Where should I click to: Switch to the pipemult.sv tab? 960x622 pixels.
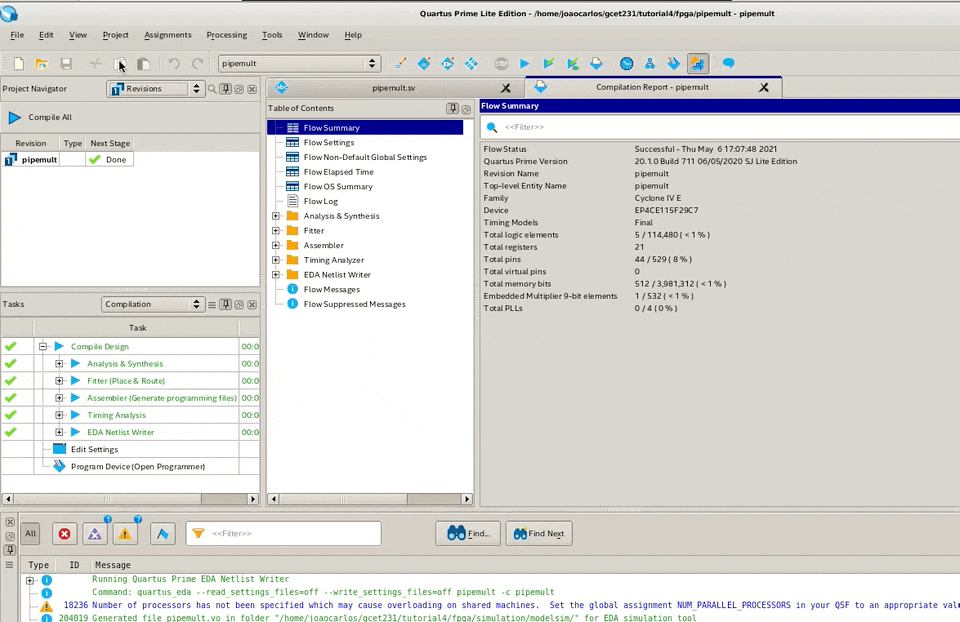[x=393, y=88]
